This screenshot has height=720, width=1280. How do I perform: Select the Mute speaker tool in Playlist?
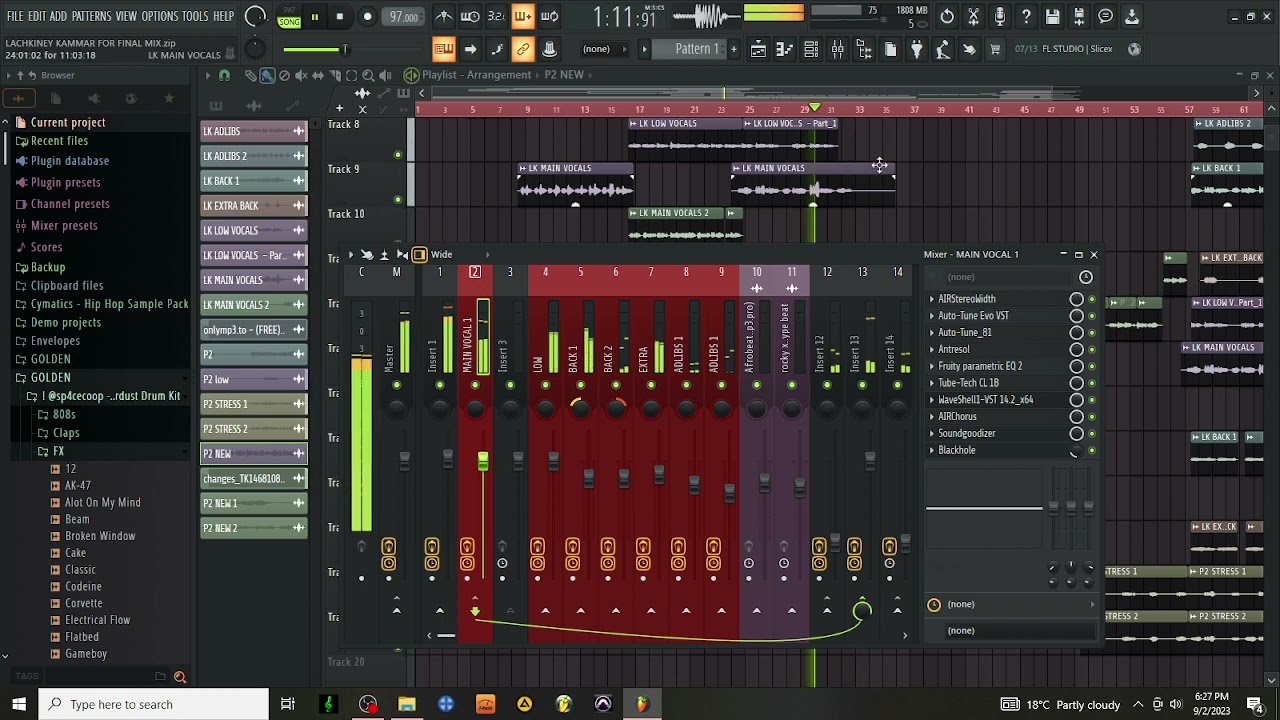pyautogui.click(x=301, y=75)
